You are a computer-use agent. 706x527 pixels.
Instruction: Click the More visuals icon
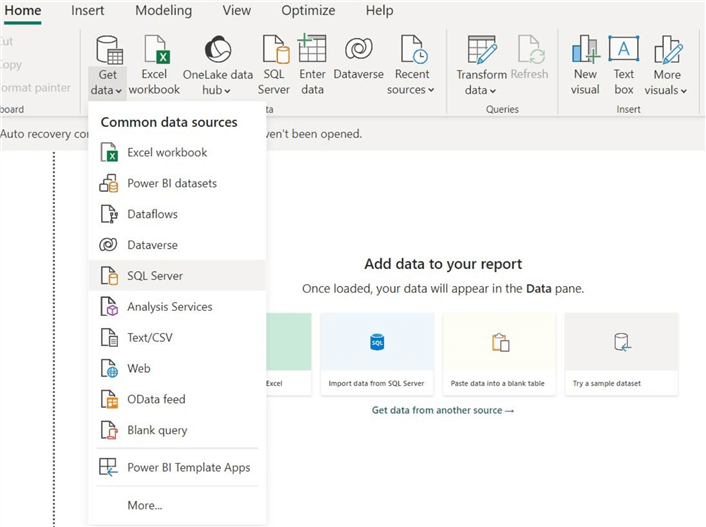coord(668,49)
